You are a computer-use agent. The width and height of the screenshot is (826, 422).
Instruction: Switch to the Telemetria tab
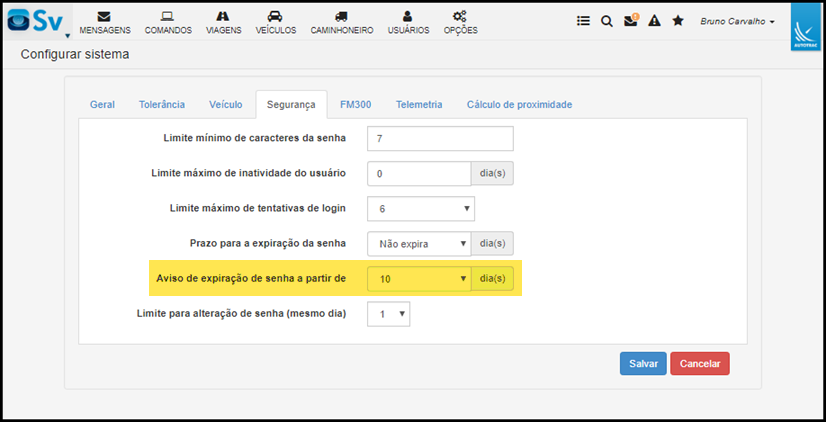[419, 104]
